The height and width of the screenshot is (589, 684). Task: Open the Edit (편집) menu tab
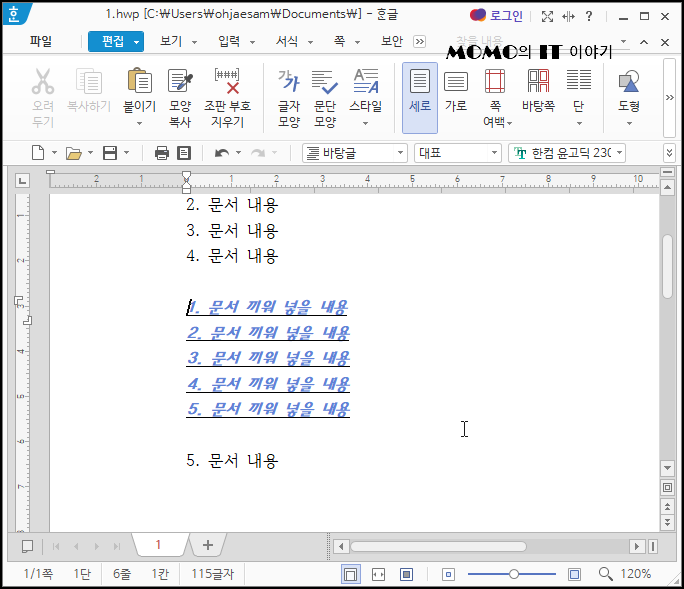click(116, 41)
